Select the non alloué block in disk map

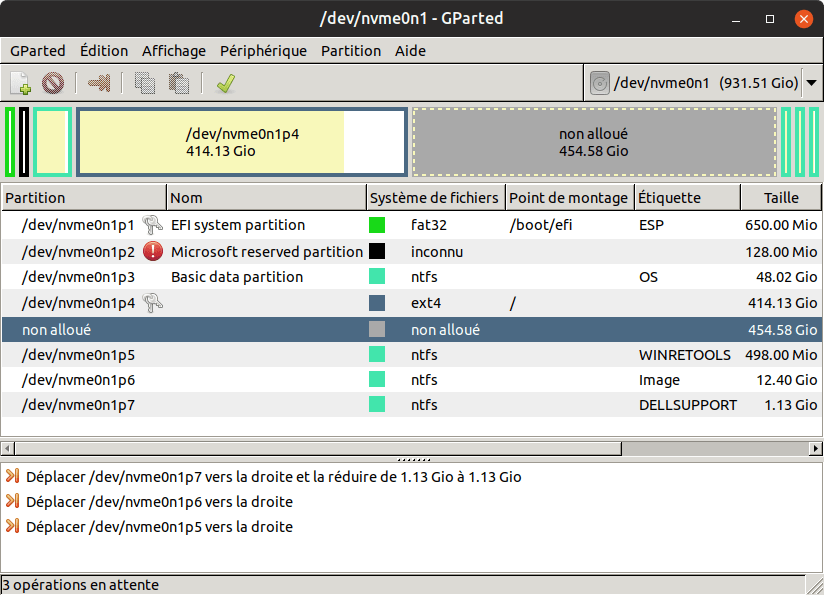[594, 142]
